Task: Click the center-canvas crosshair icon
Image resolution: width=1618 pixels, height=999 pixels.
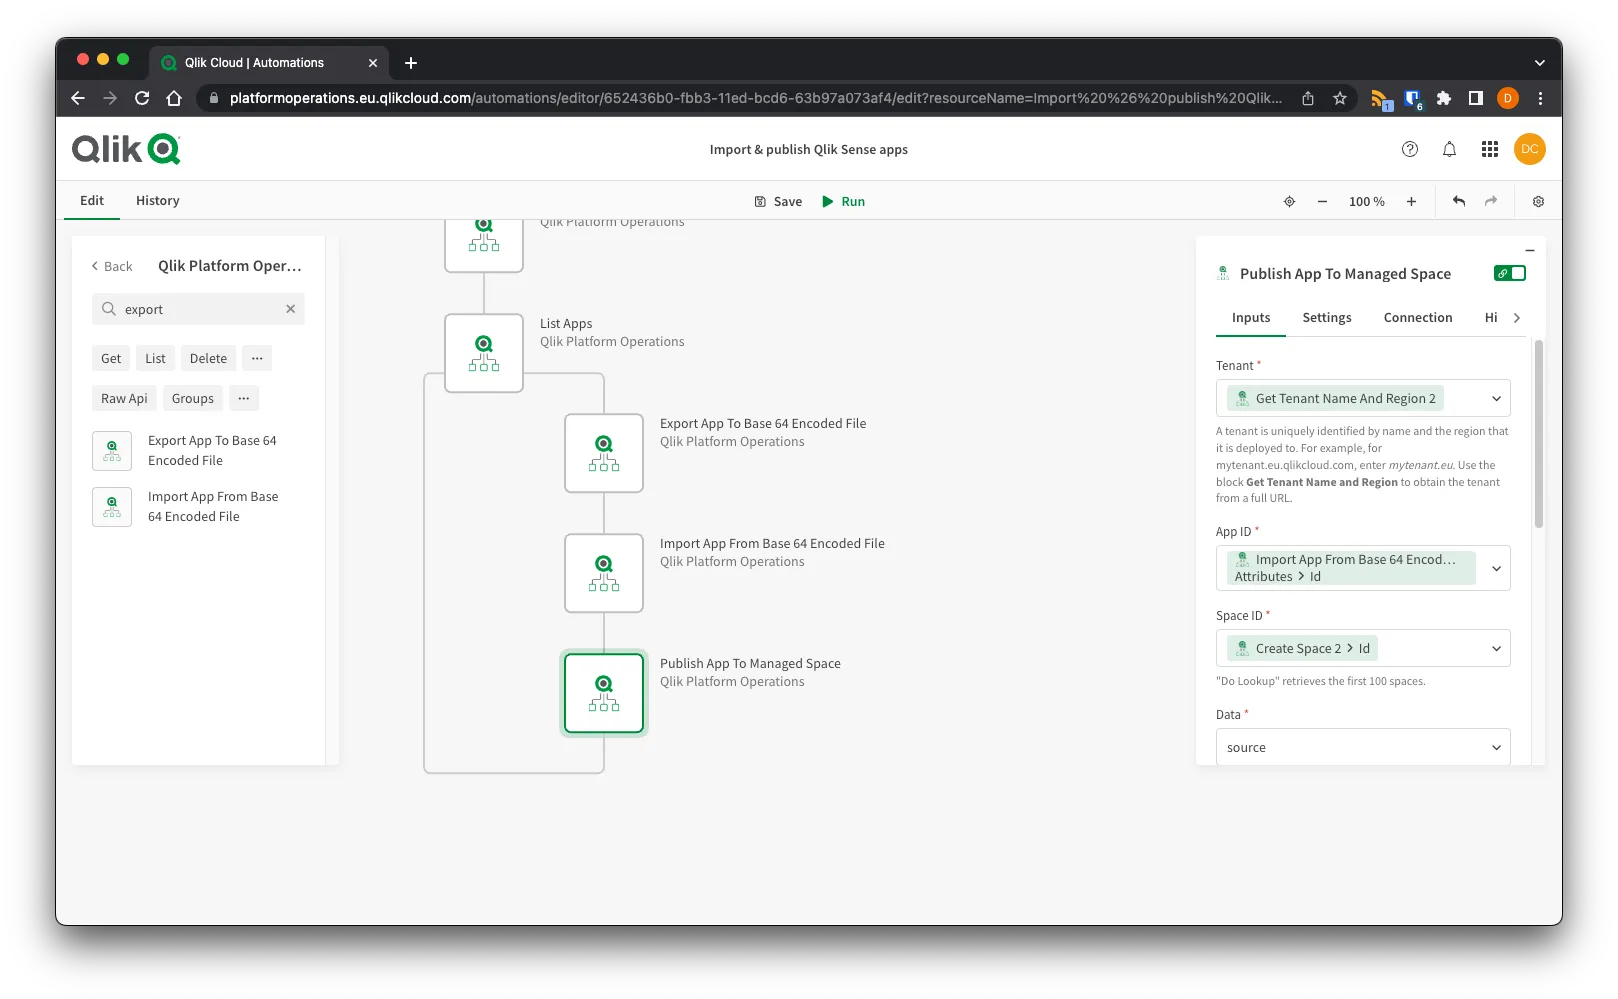Action: (1289, 201)
